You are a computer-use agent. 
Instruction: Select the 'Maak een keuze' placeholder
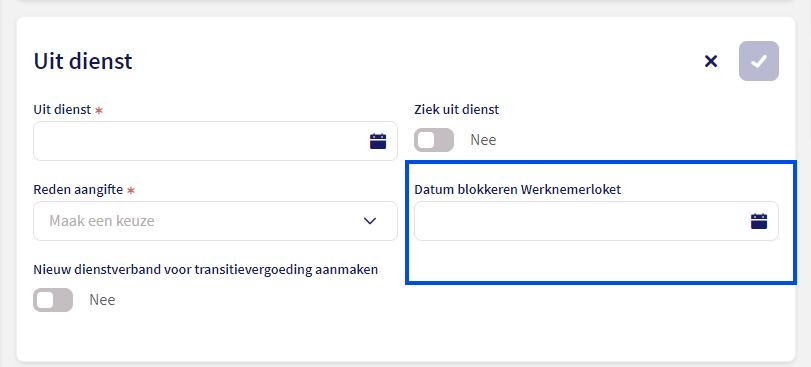[x=102, y=221]
